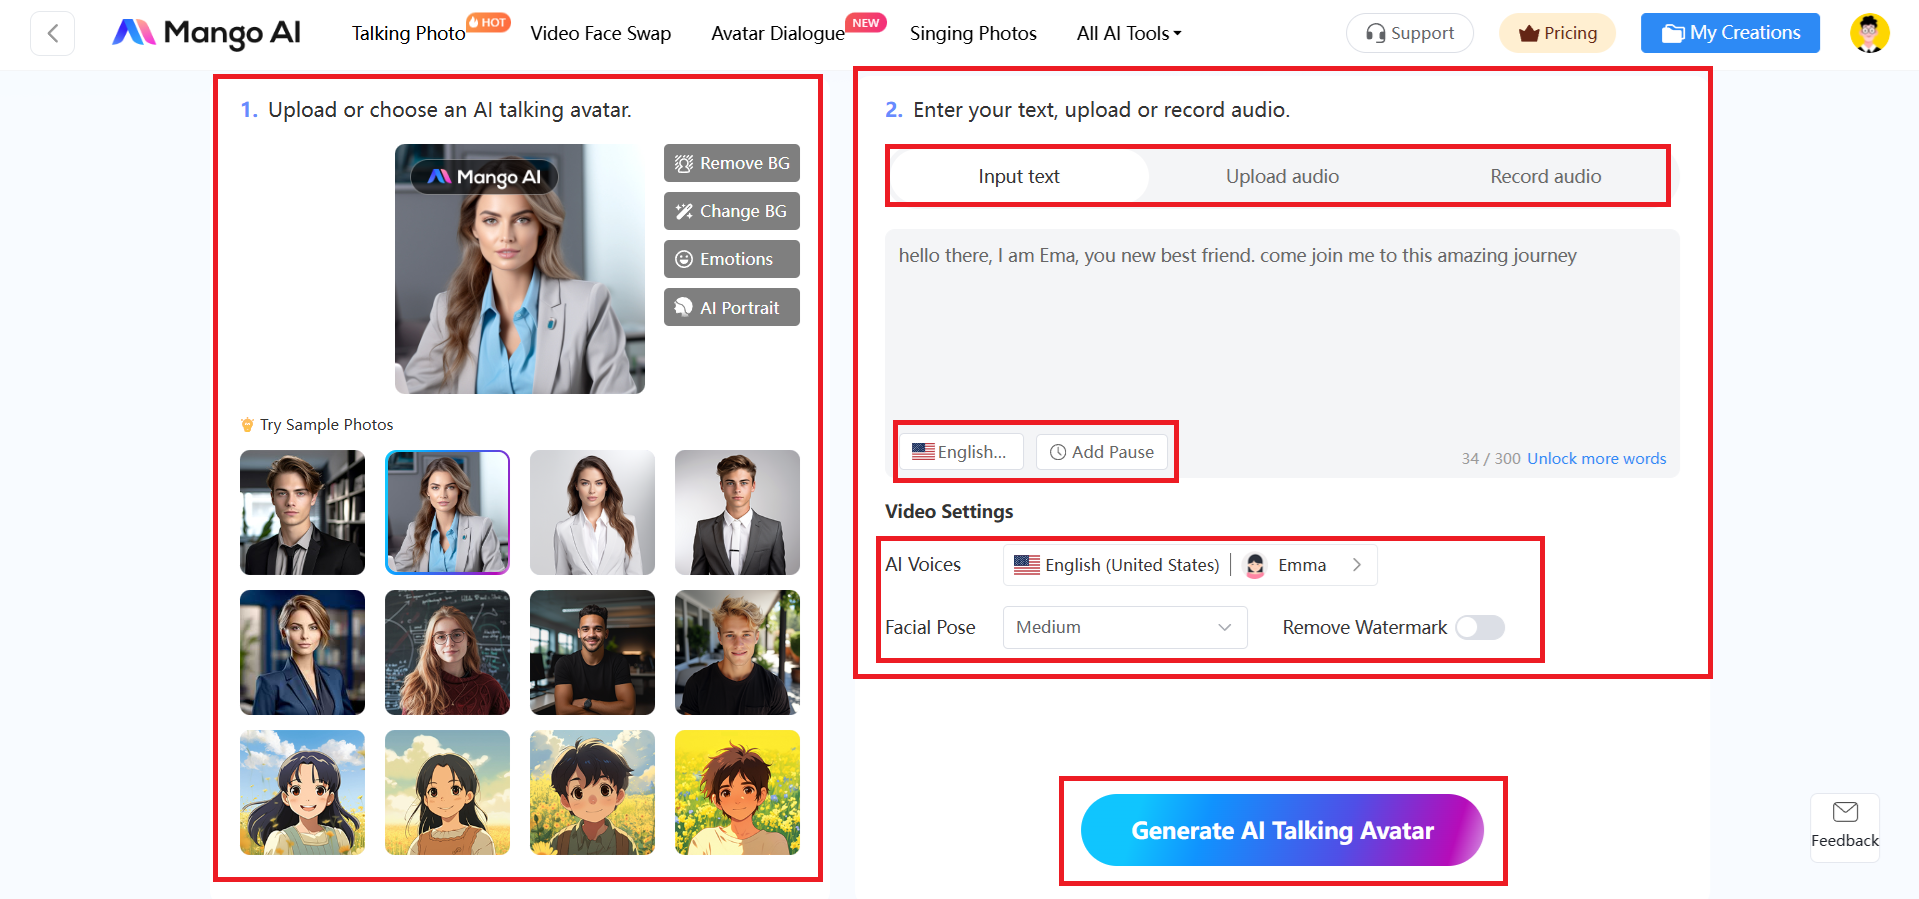Toggle the Remove Watermark switch

tap(1480, 627)
